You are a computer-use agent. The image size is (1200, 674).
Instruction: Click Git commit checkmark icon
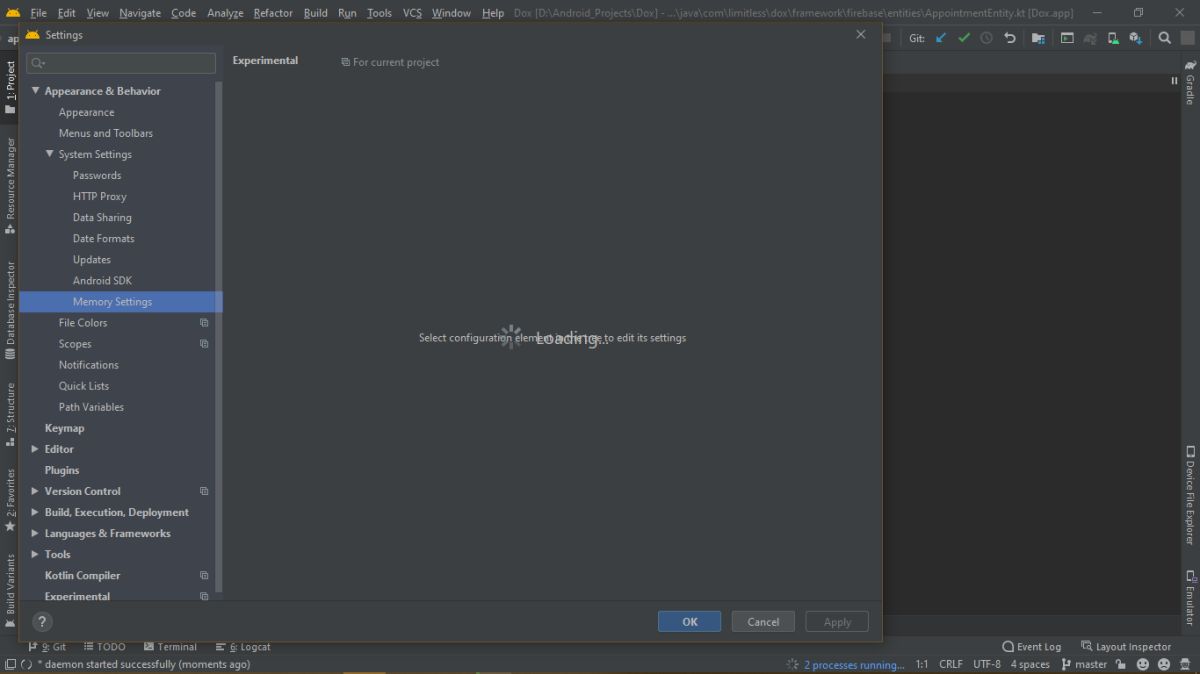(x=964, y=38)
